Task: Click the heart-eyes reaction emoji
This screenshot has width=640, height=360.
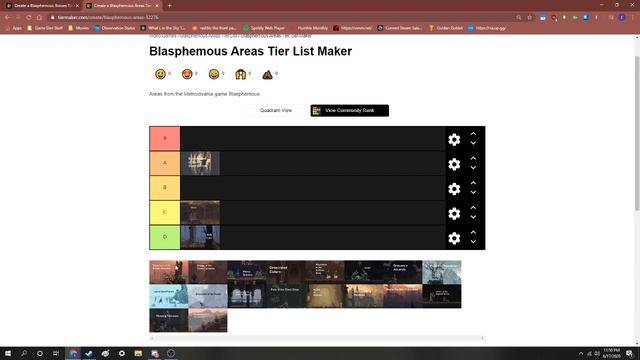Action: (x=187, y=74)
